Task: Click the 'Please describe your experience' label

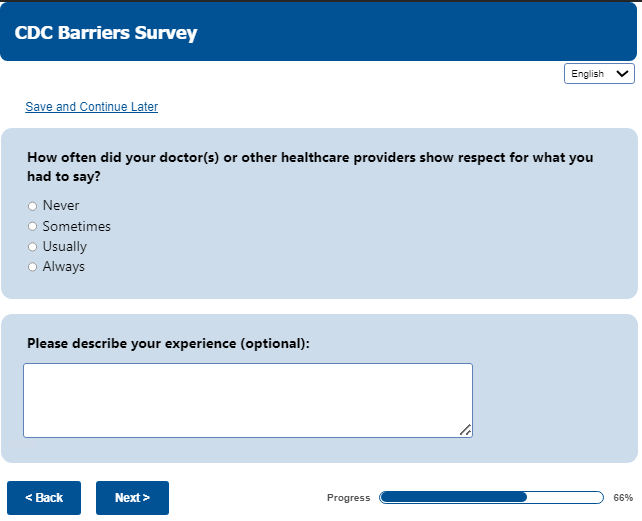Action: (168, 343)
